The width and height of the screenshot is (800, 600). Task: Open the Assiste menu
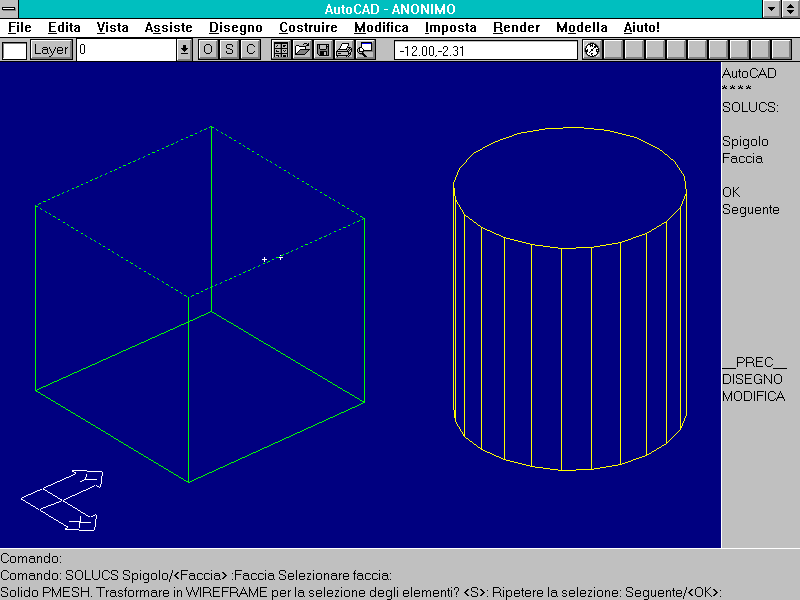coord(168,28)
